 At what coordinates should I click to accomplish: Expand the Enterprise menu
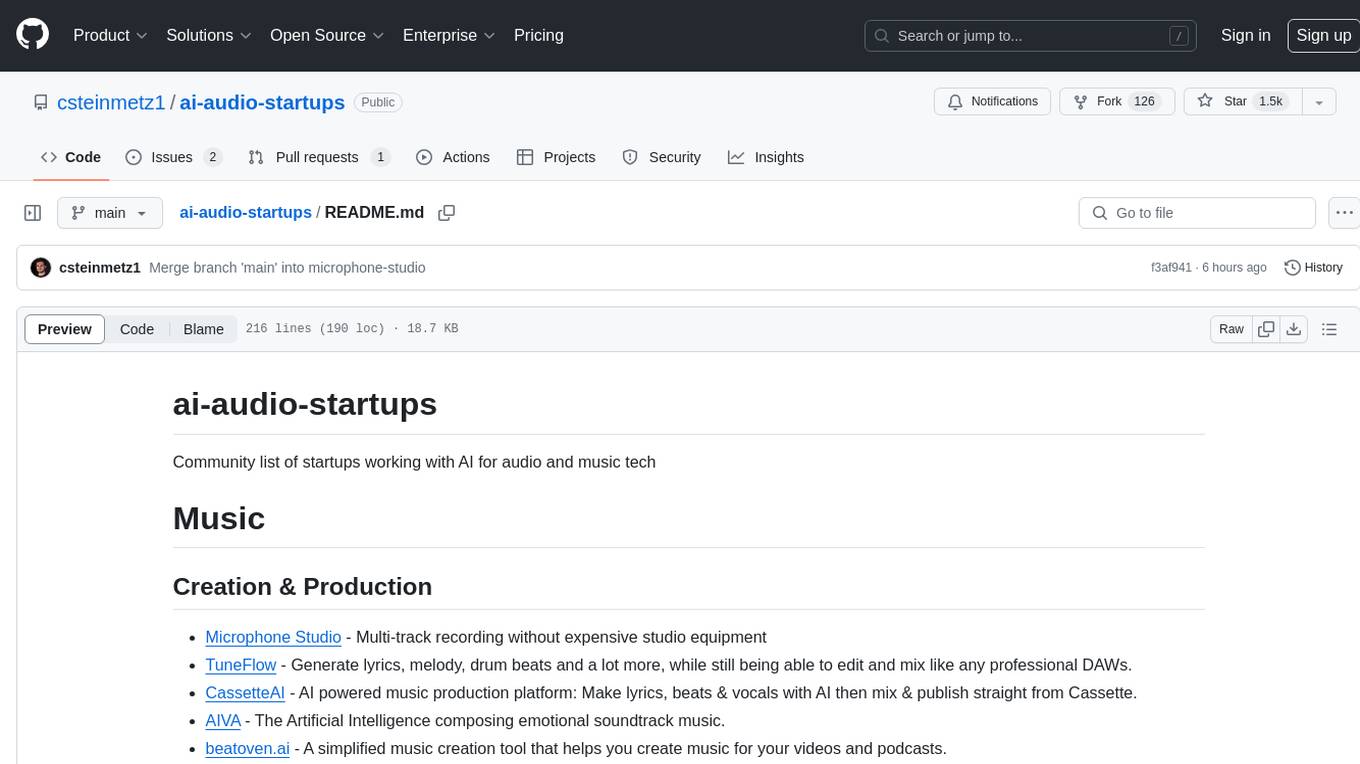(x=449, y=35)
